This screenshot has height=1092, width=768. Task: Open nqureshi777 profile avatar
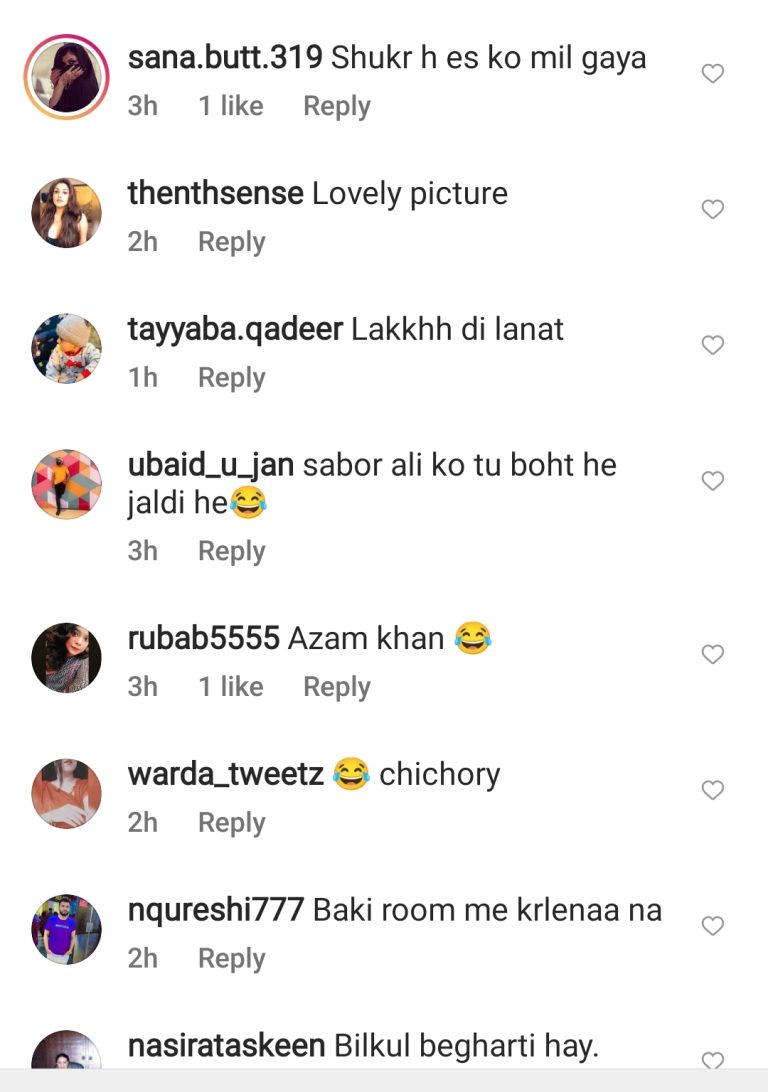pyautogui.click(x=67, y=929)
